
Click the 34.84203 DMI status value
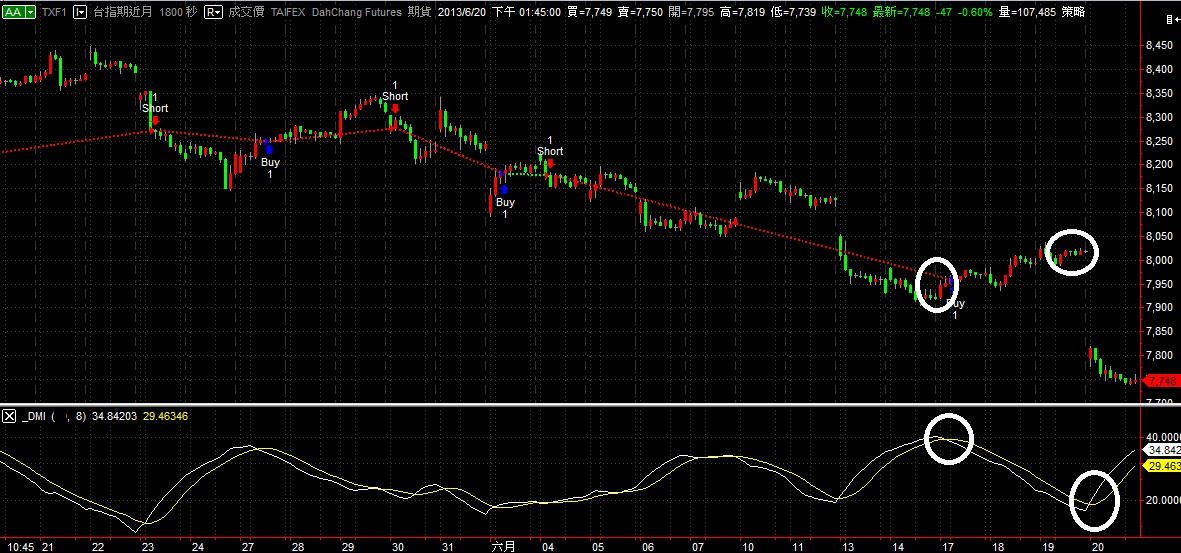[114, 416]
